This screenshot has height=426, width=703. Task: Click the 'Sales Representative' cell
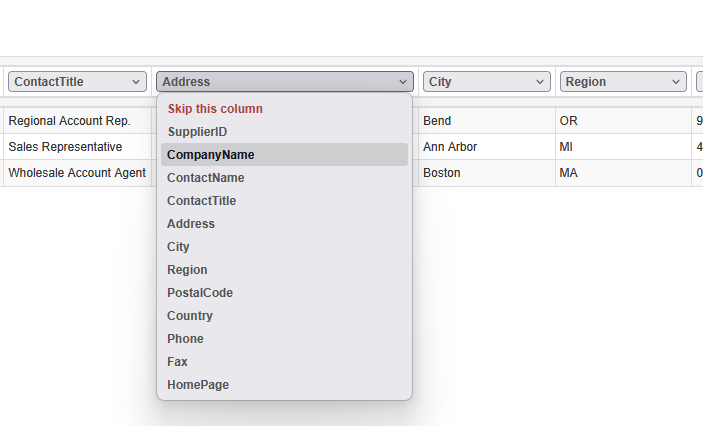(x=65, y=147)
